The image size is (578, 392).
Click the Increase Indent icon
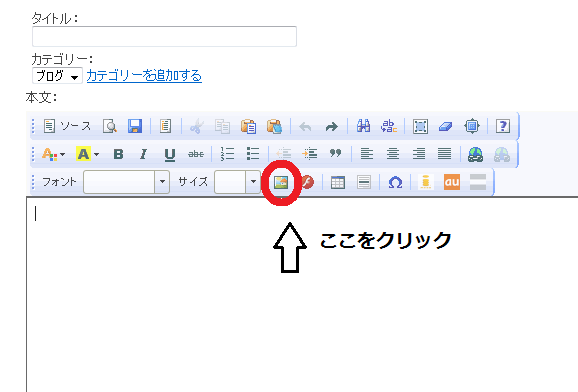coord(310,153)
